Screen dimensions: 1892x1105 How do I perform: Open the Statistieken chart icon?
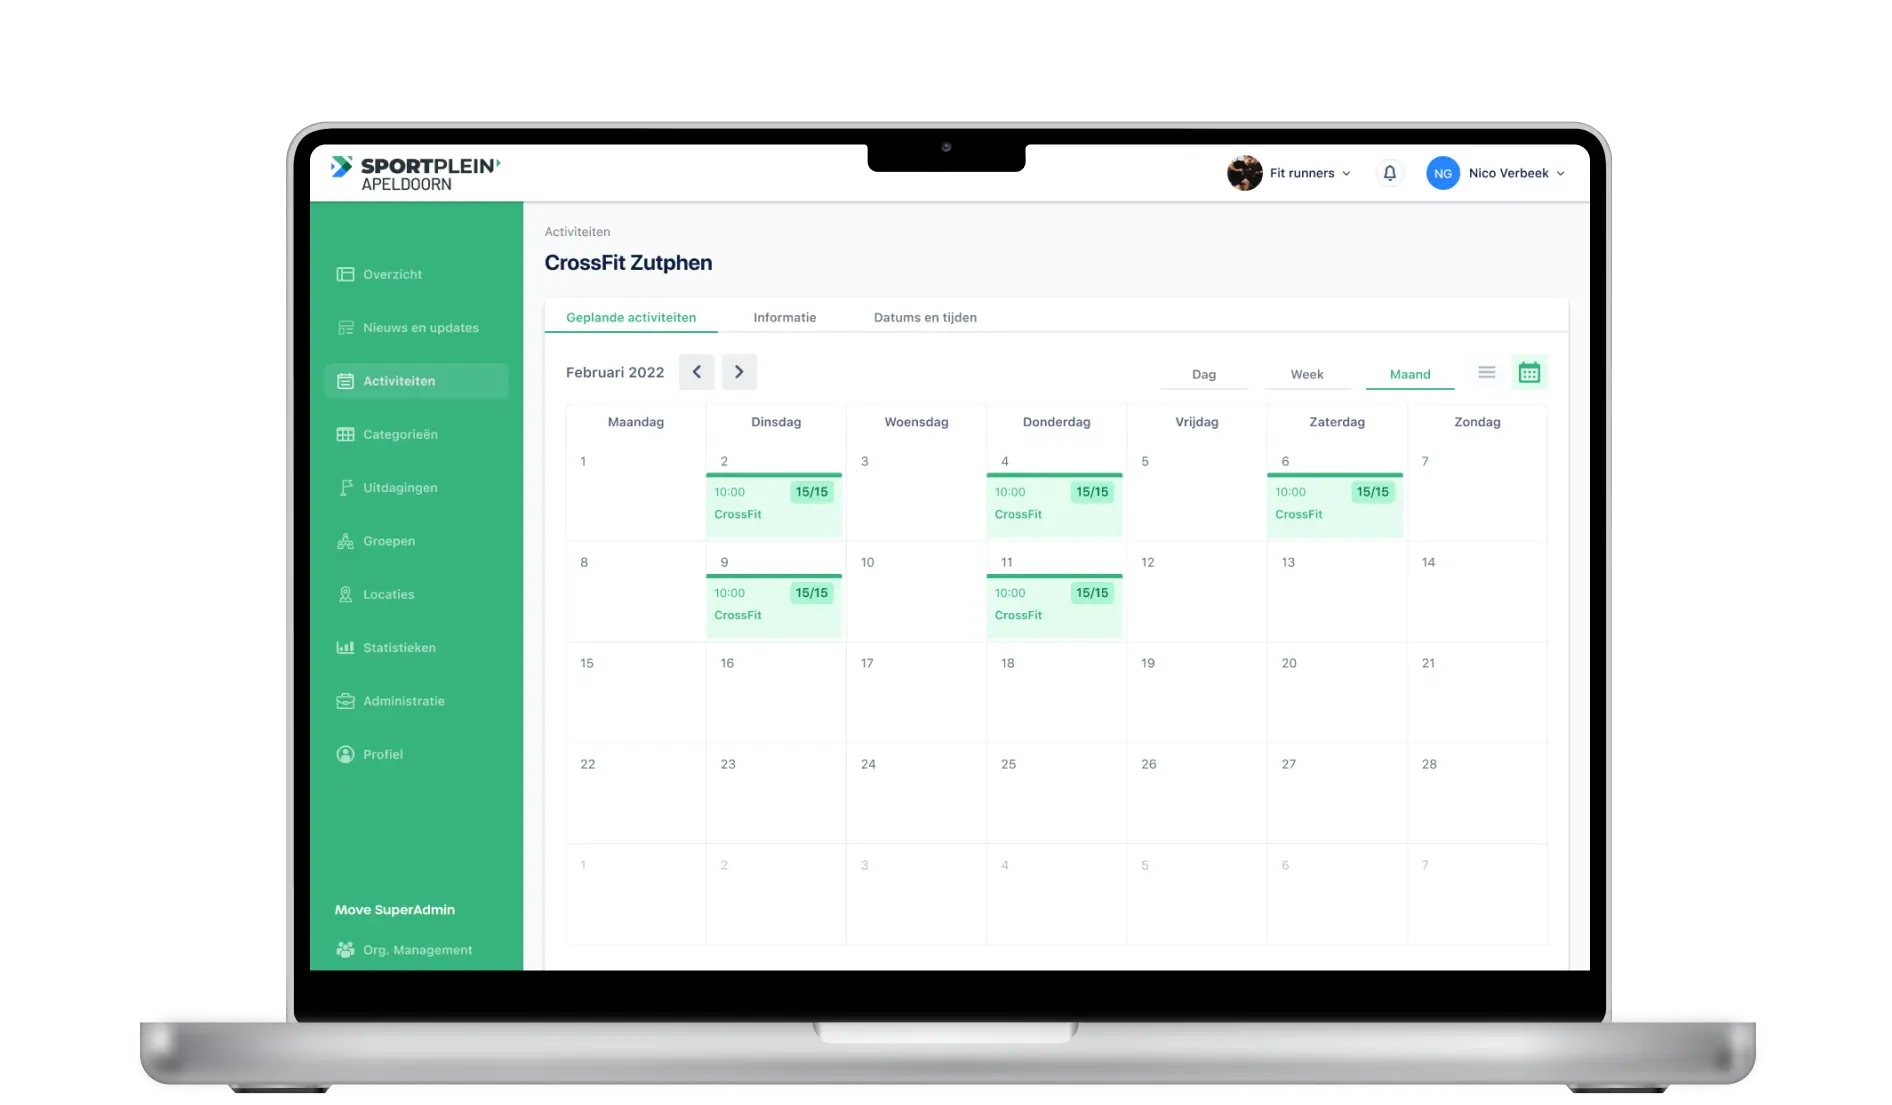345,648
